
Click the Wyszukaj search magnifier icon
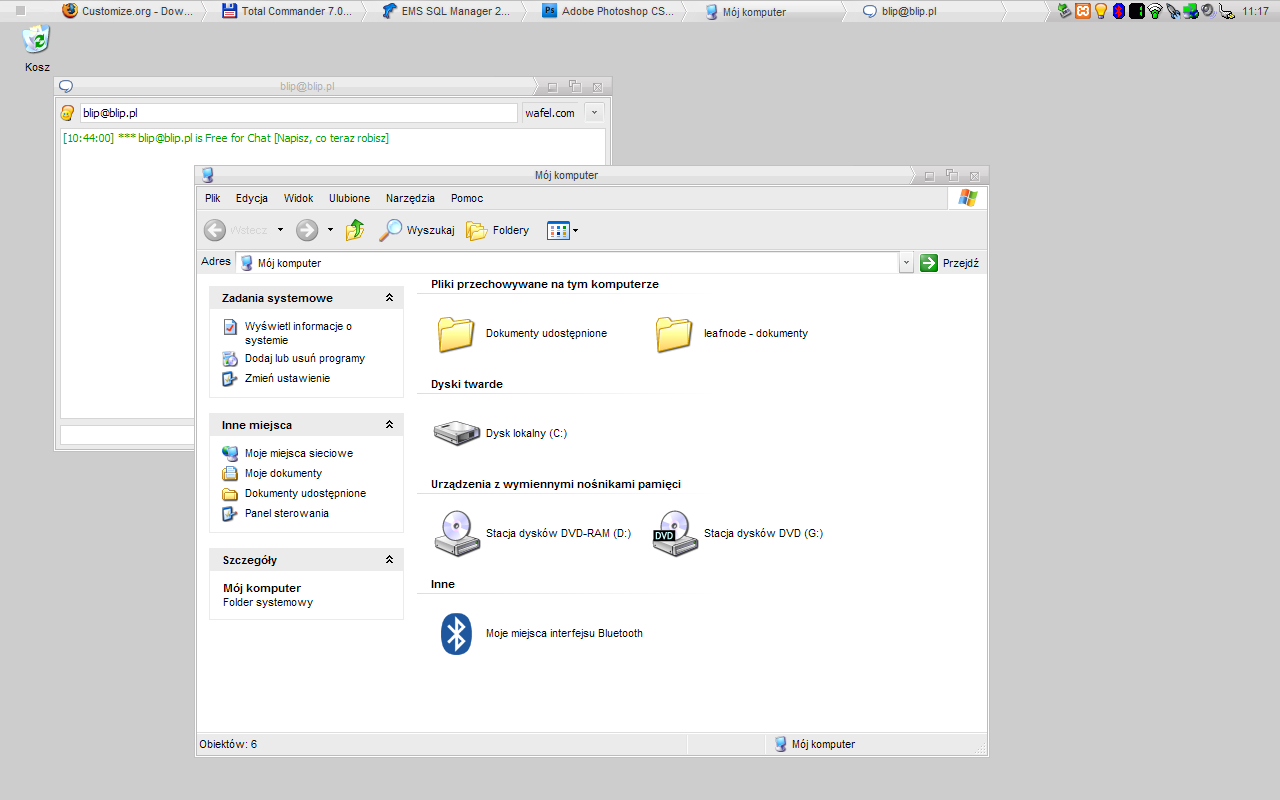pos(391,230)
